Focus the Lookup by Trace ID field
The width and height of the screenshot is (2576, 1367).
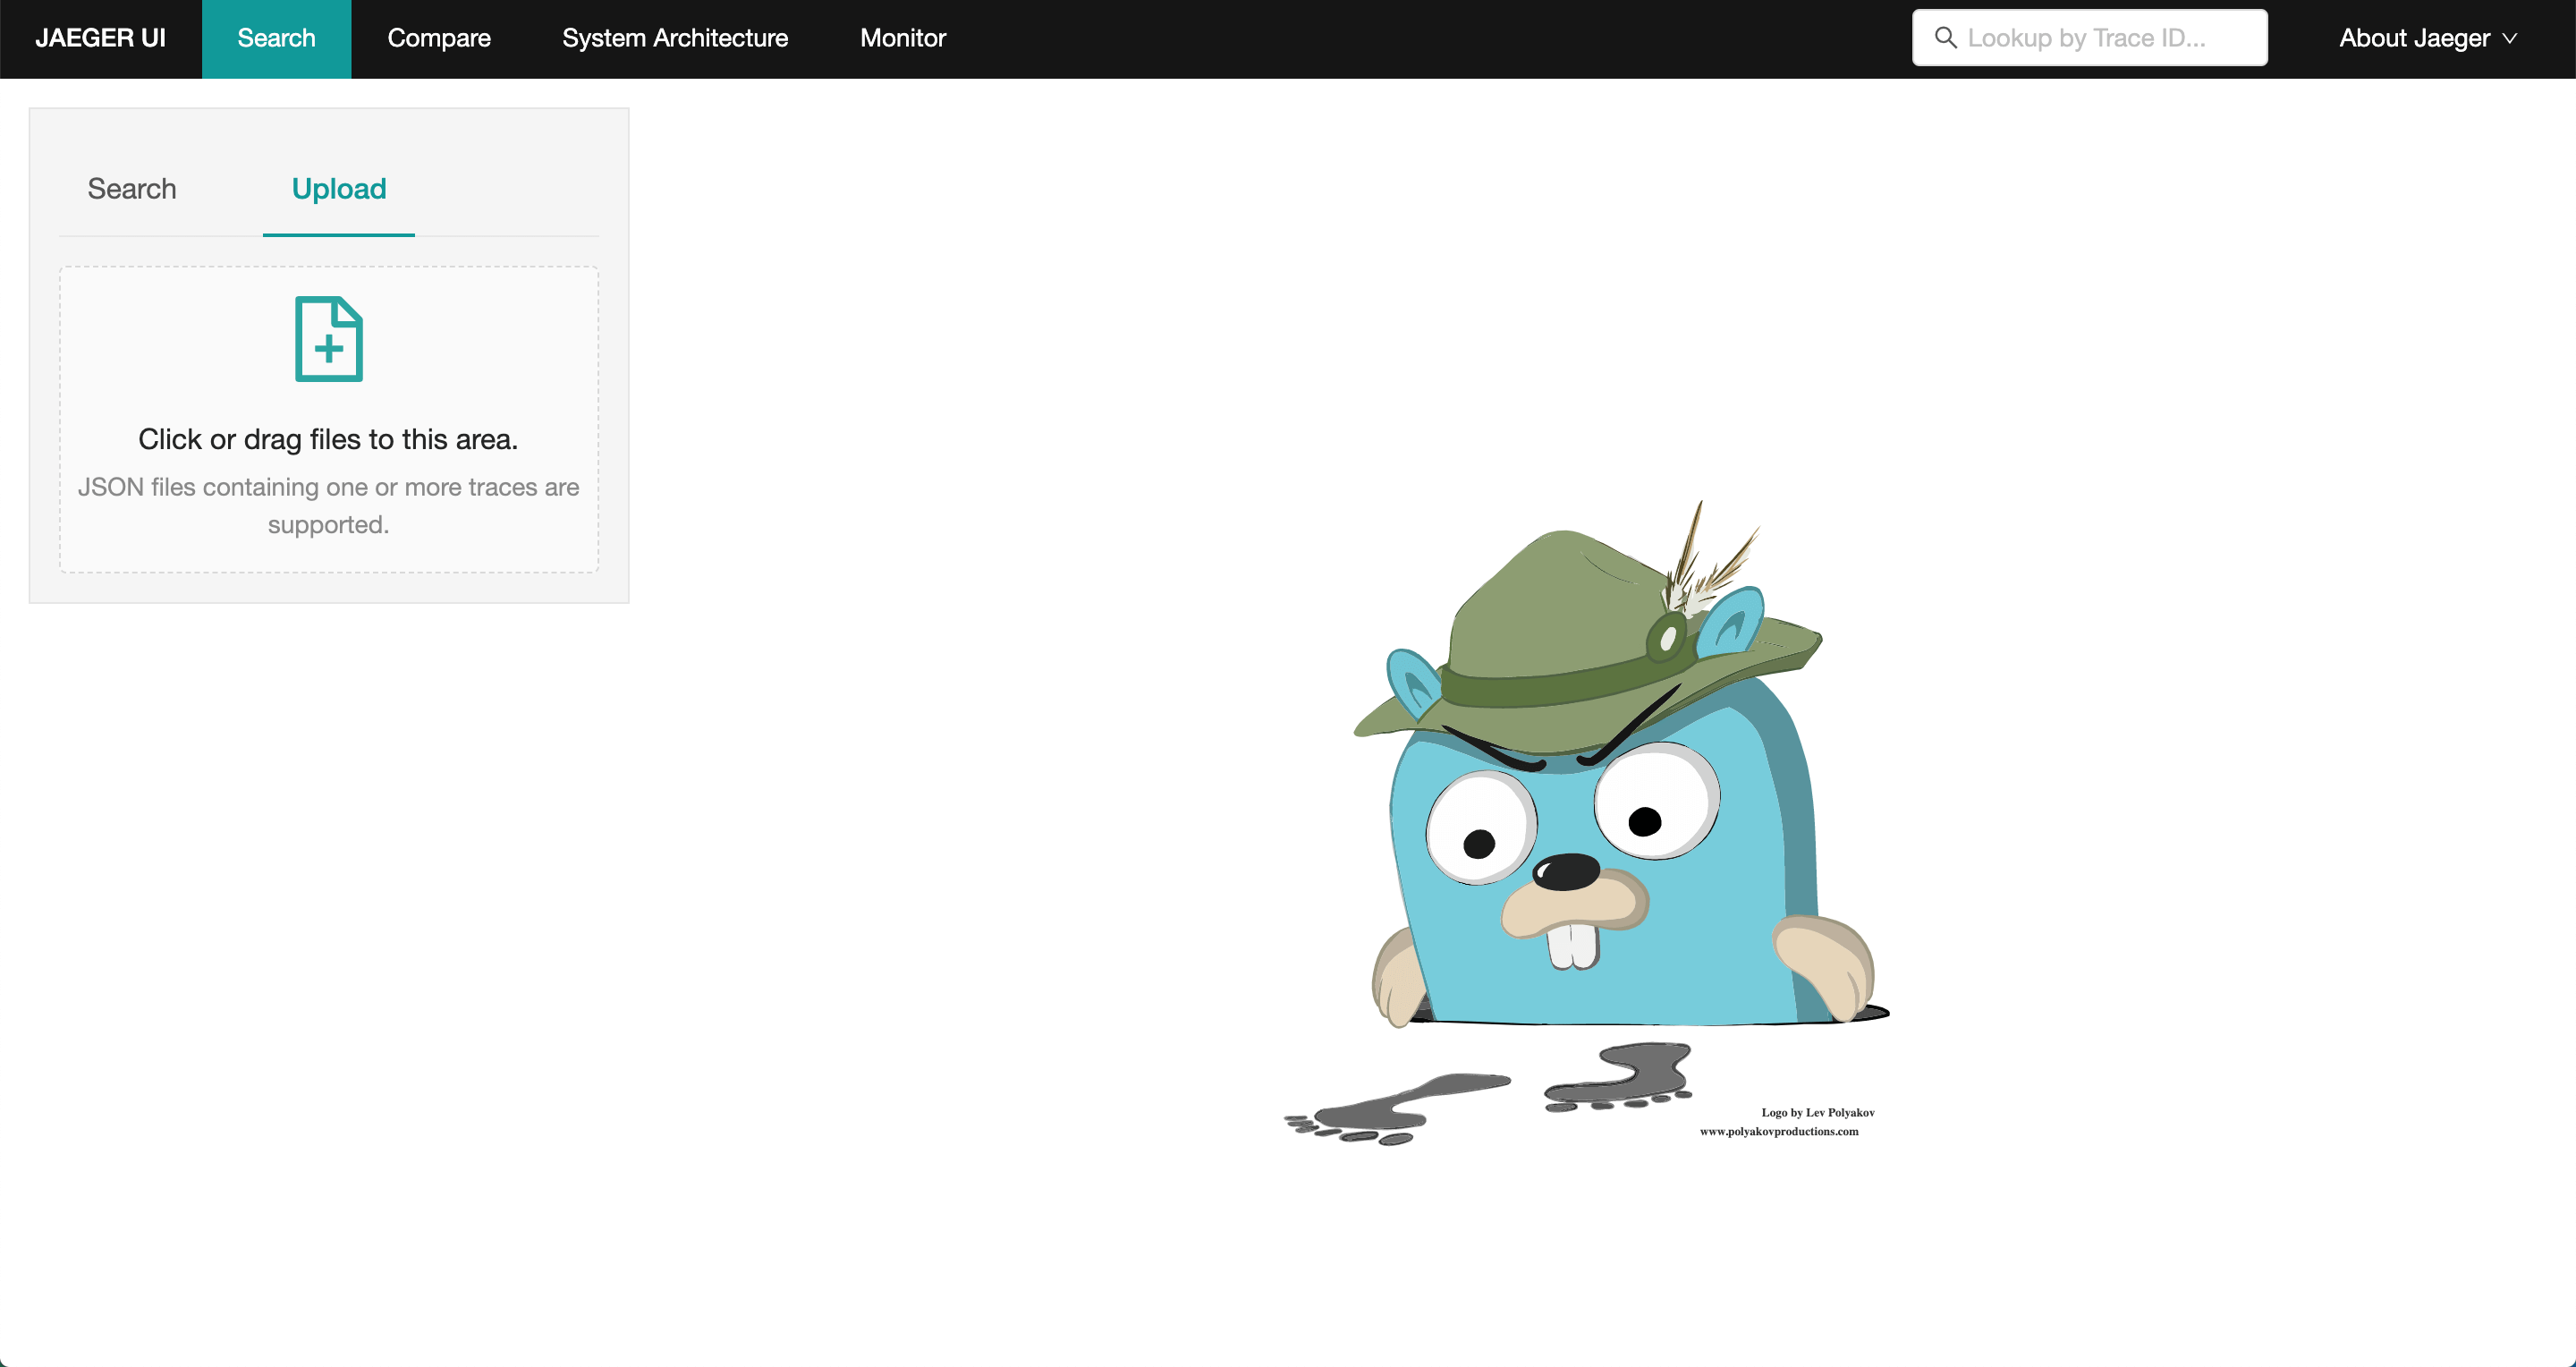tap(2100, 38)
